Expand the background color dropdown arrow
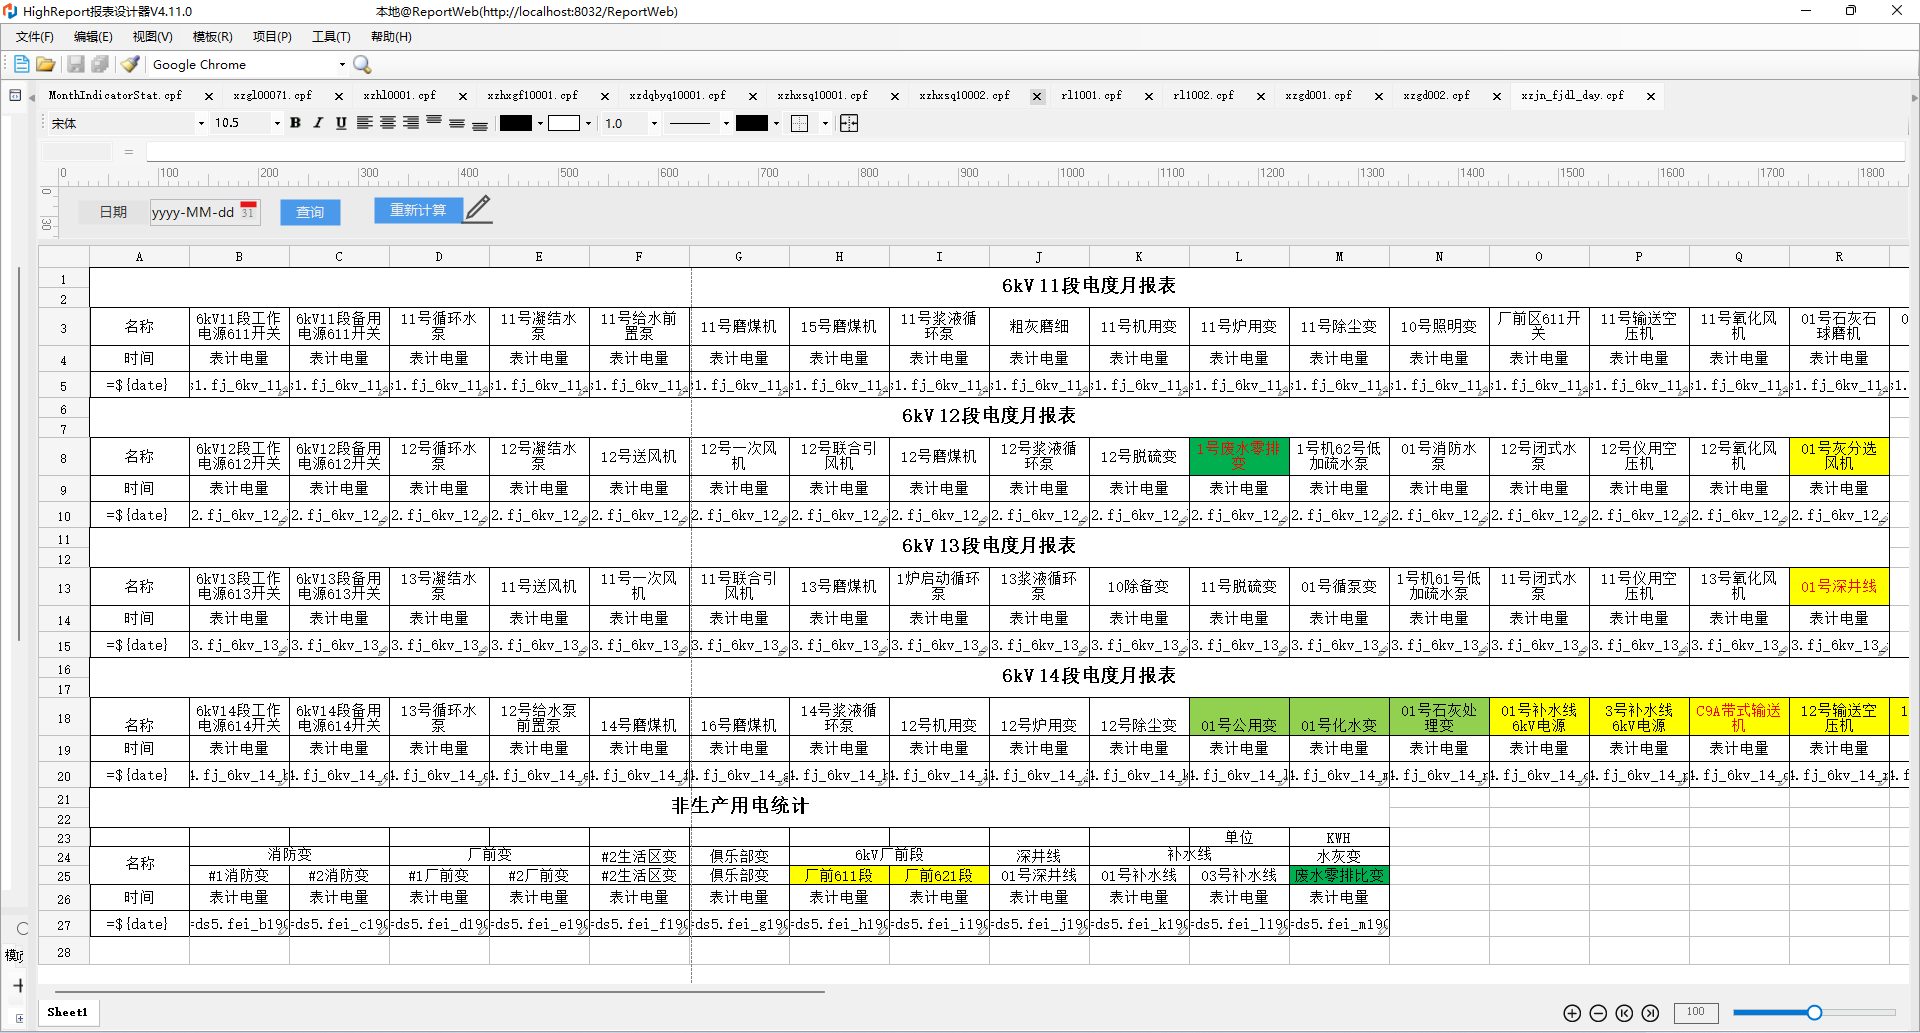 [x=588, y=124]
